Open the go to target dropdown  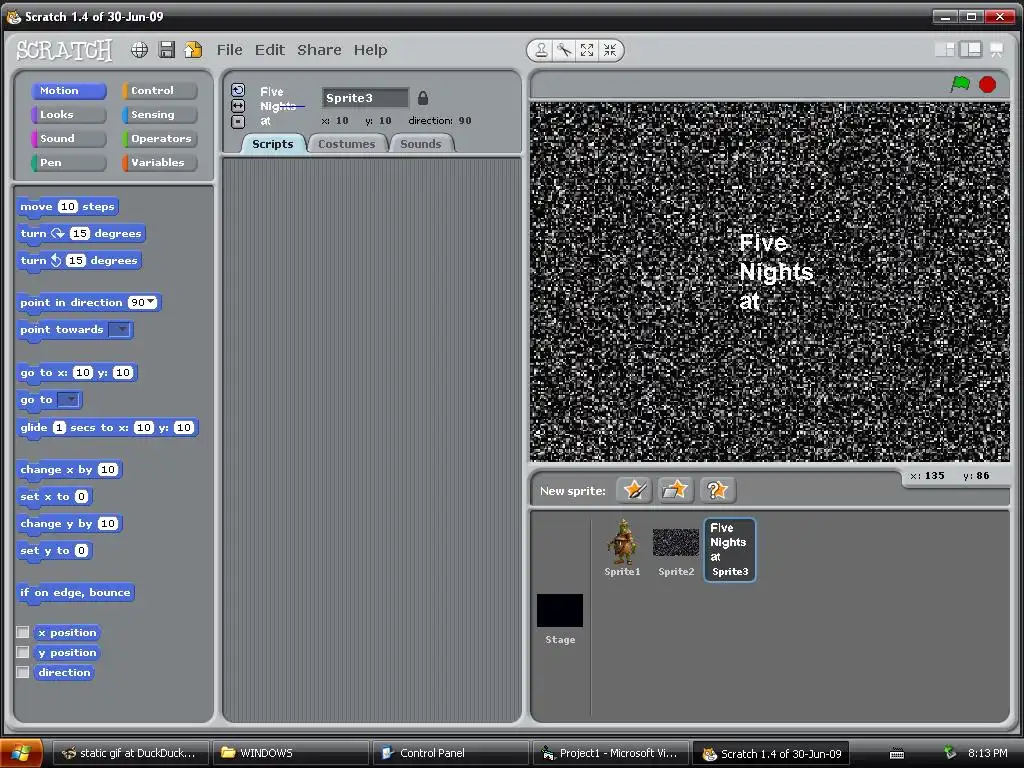[69, 399]
